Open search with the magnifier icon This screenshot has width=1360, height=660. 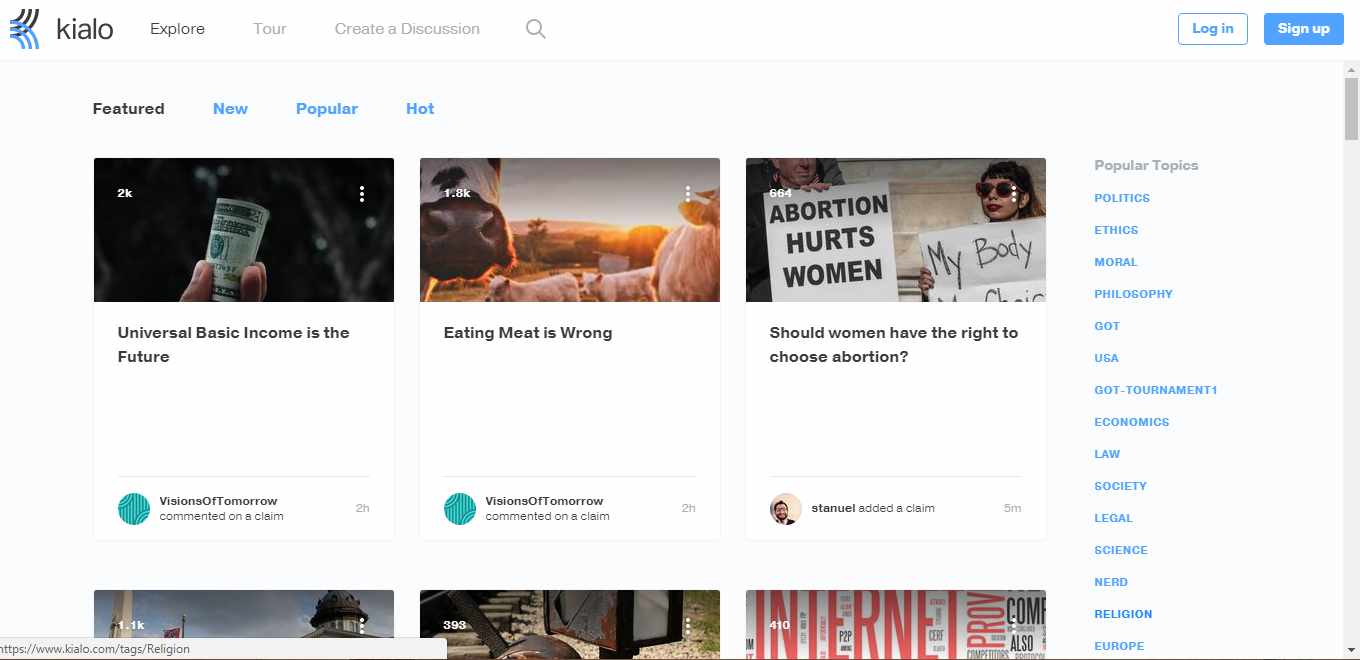coord(536,29)
